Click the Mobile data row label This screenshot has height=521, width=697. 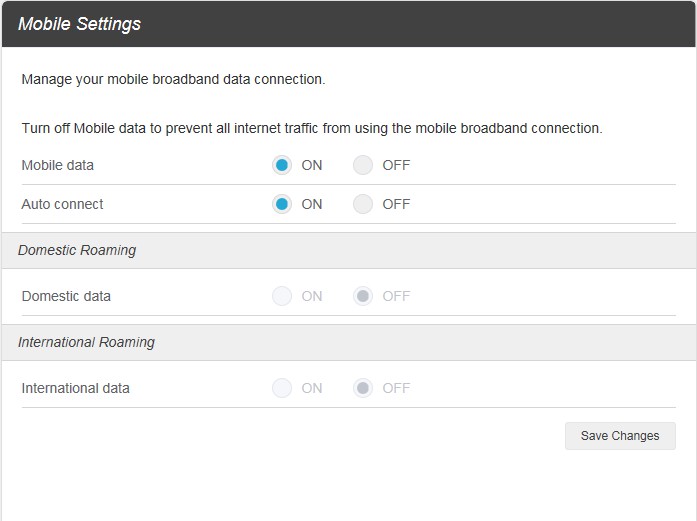[x=57, y=165]
